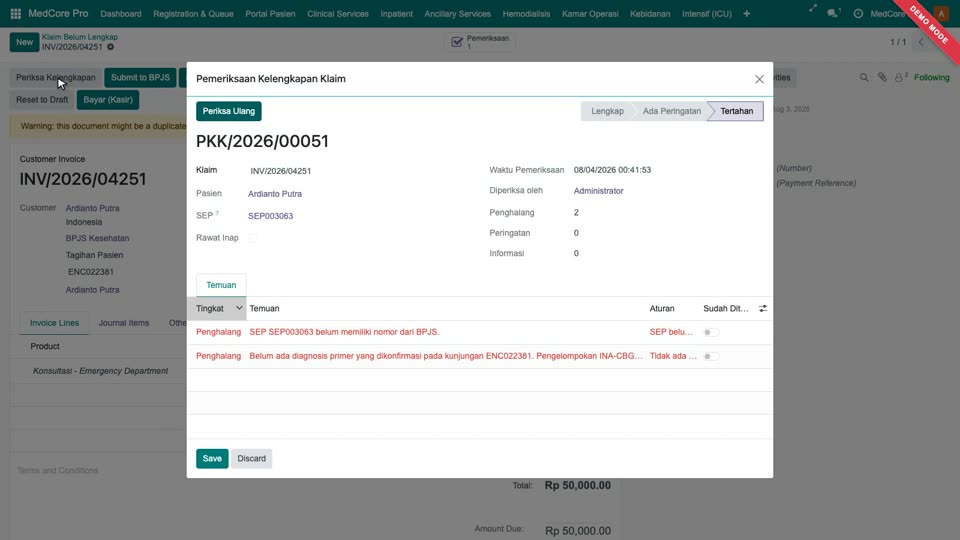The height and width of the screenshot is (540, 960).
Task: Click Bayar (Kasir) button
Action: click(108, 100)
